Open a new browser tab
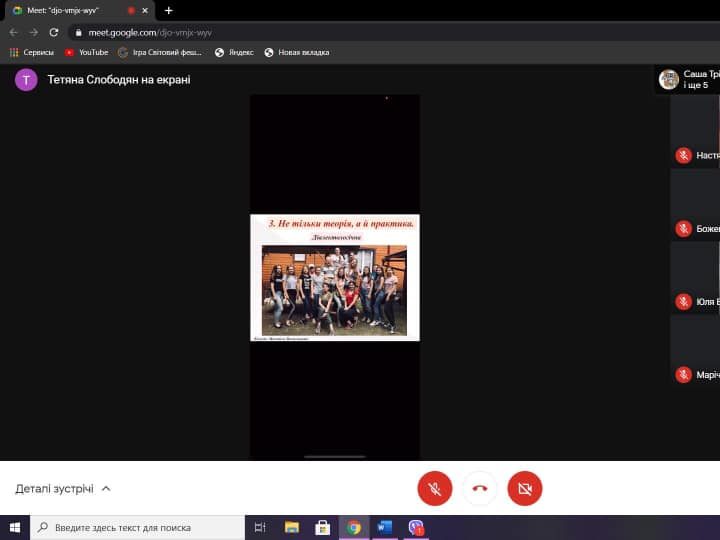720x540 pixels. point(169,11)
